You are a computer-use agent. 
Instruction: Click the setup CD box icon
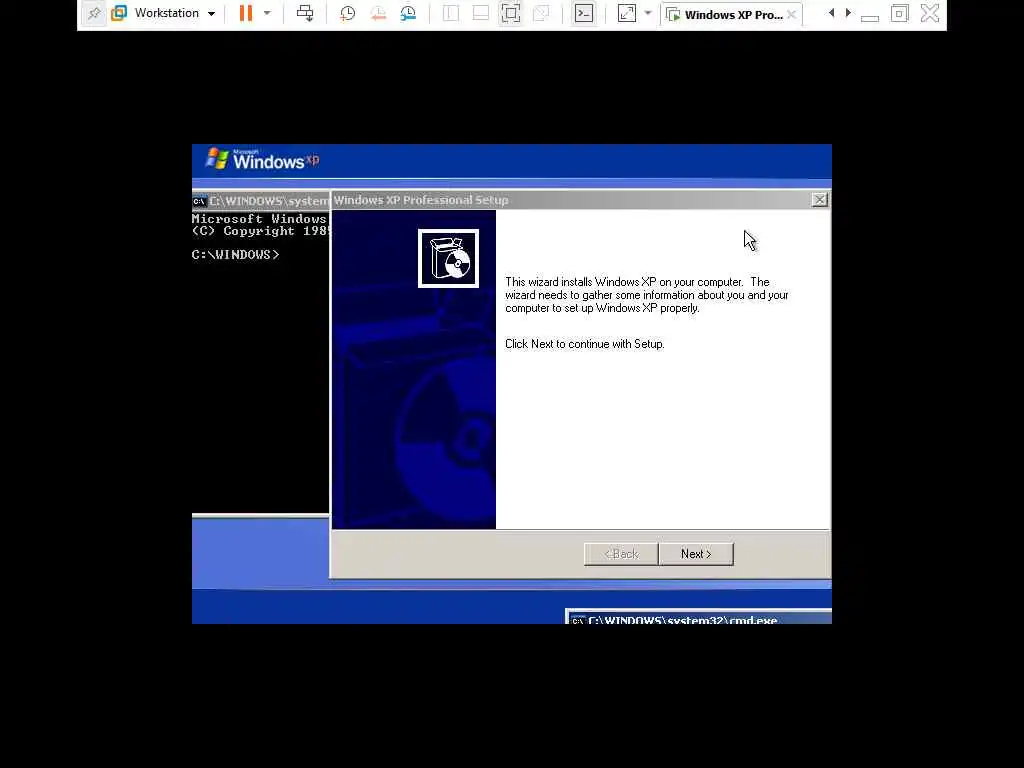coord(449,258)
